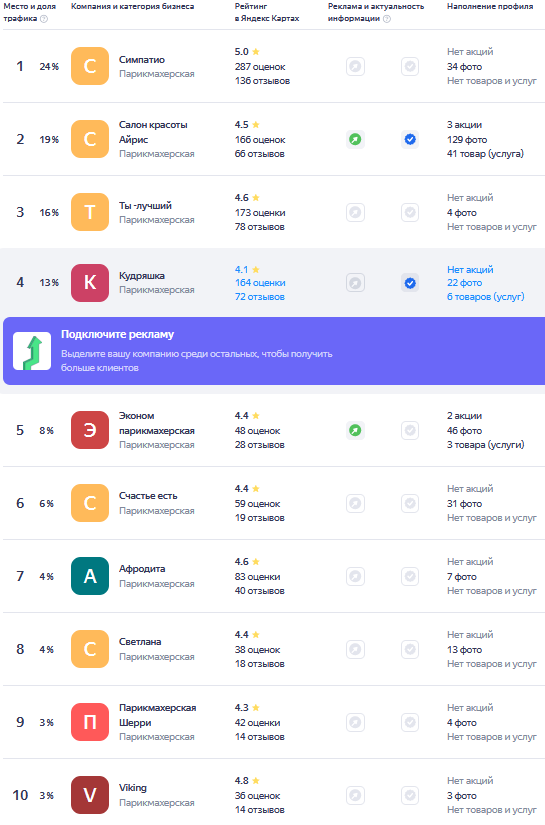This screenshot has height=825, width=545.
Task: Click grey verification checkmark in Ты-лучший row
Action: 410,213
